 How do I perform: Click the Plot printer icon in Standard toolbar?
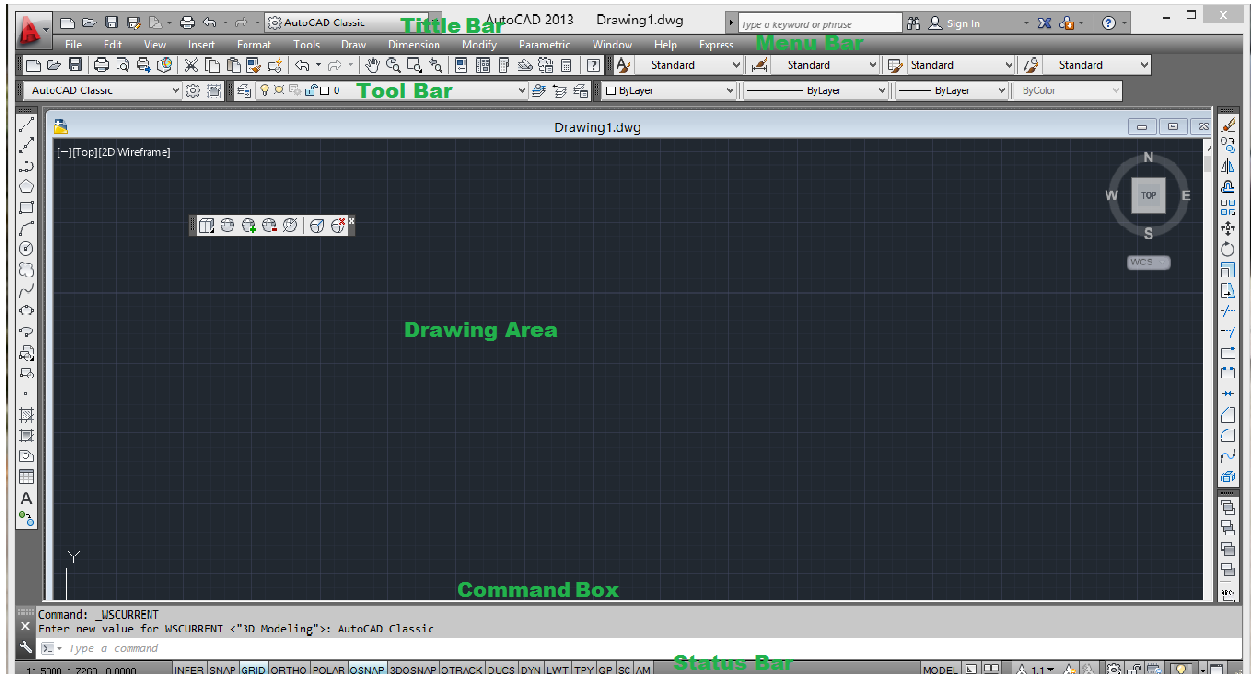click(x=101, y=65)
